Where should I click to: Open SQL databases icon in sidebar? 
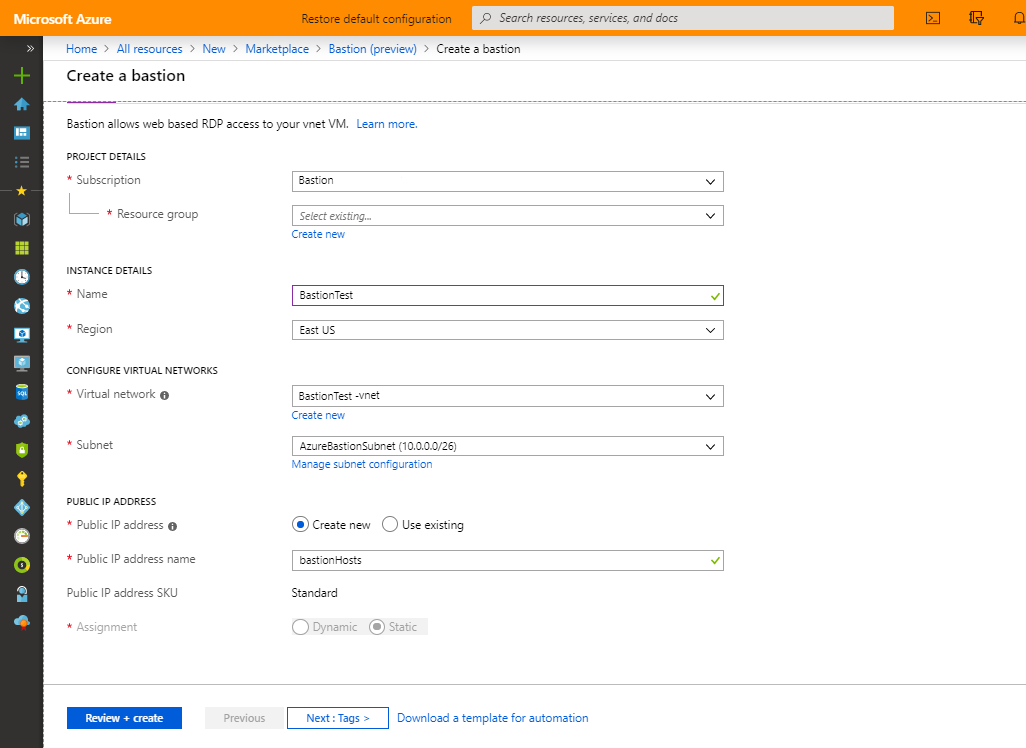click(22, 392)
